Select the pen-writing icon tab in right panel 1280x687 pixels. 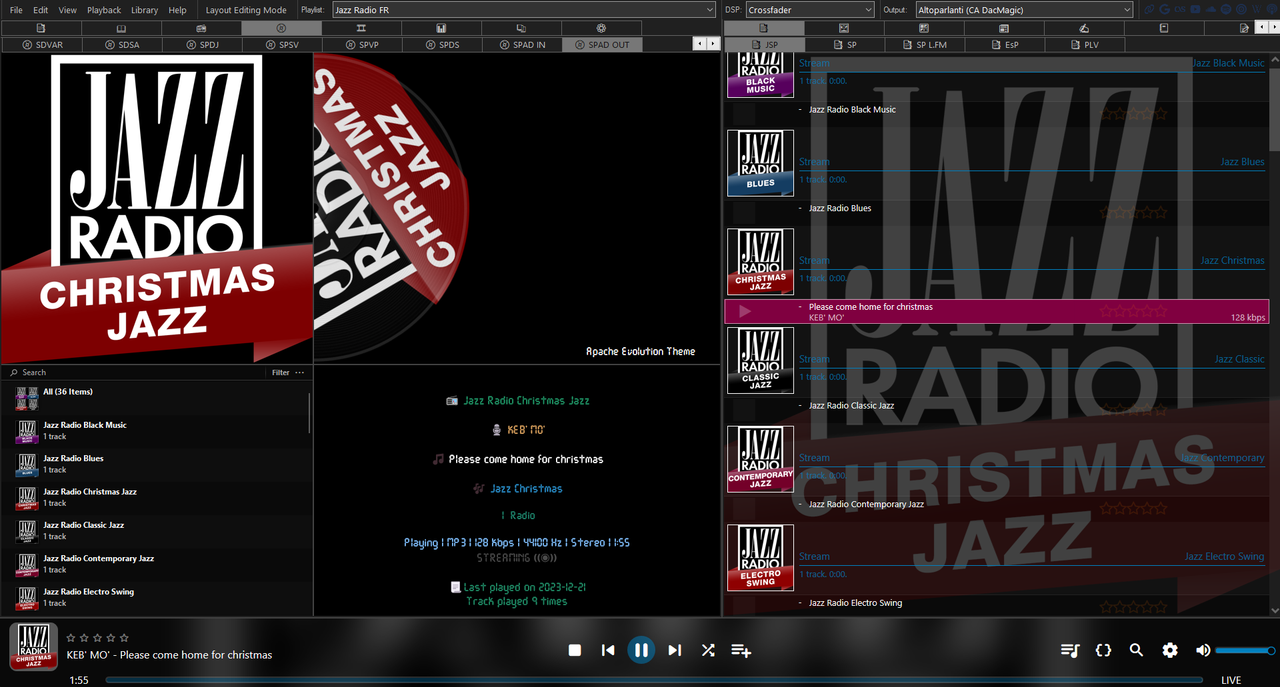pos(1084,28)
